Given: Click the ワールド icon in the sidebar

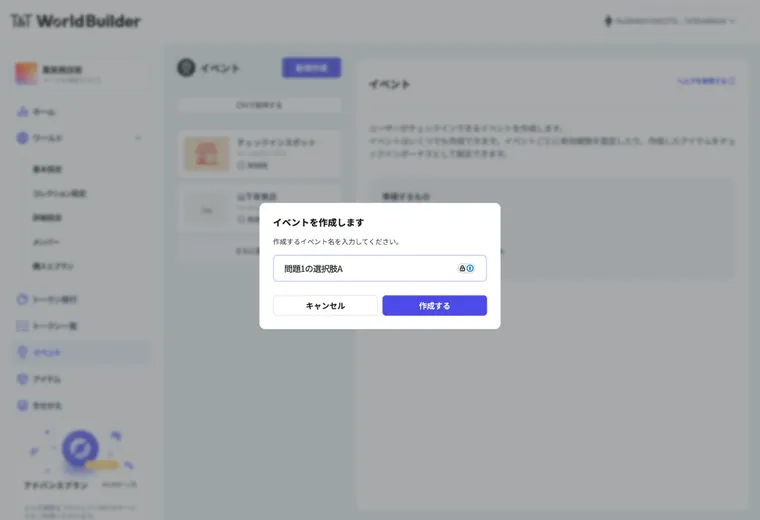Looking at the screenshot, I should point(22,138).
